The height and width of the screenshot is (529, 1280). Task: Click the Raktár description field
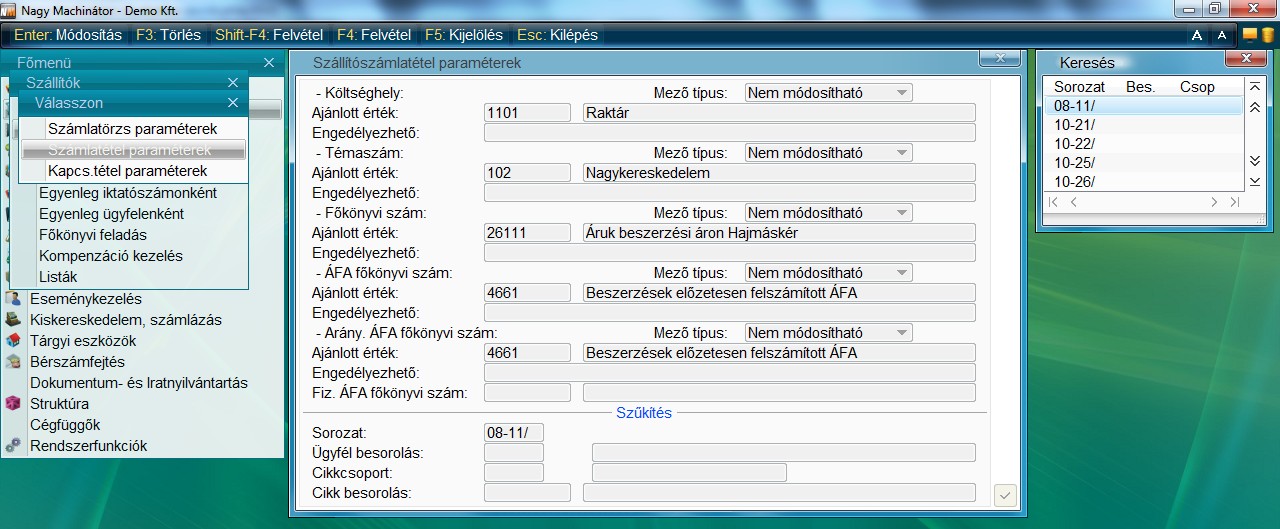click(779, 113)
